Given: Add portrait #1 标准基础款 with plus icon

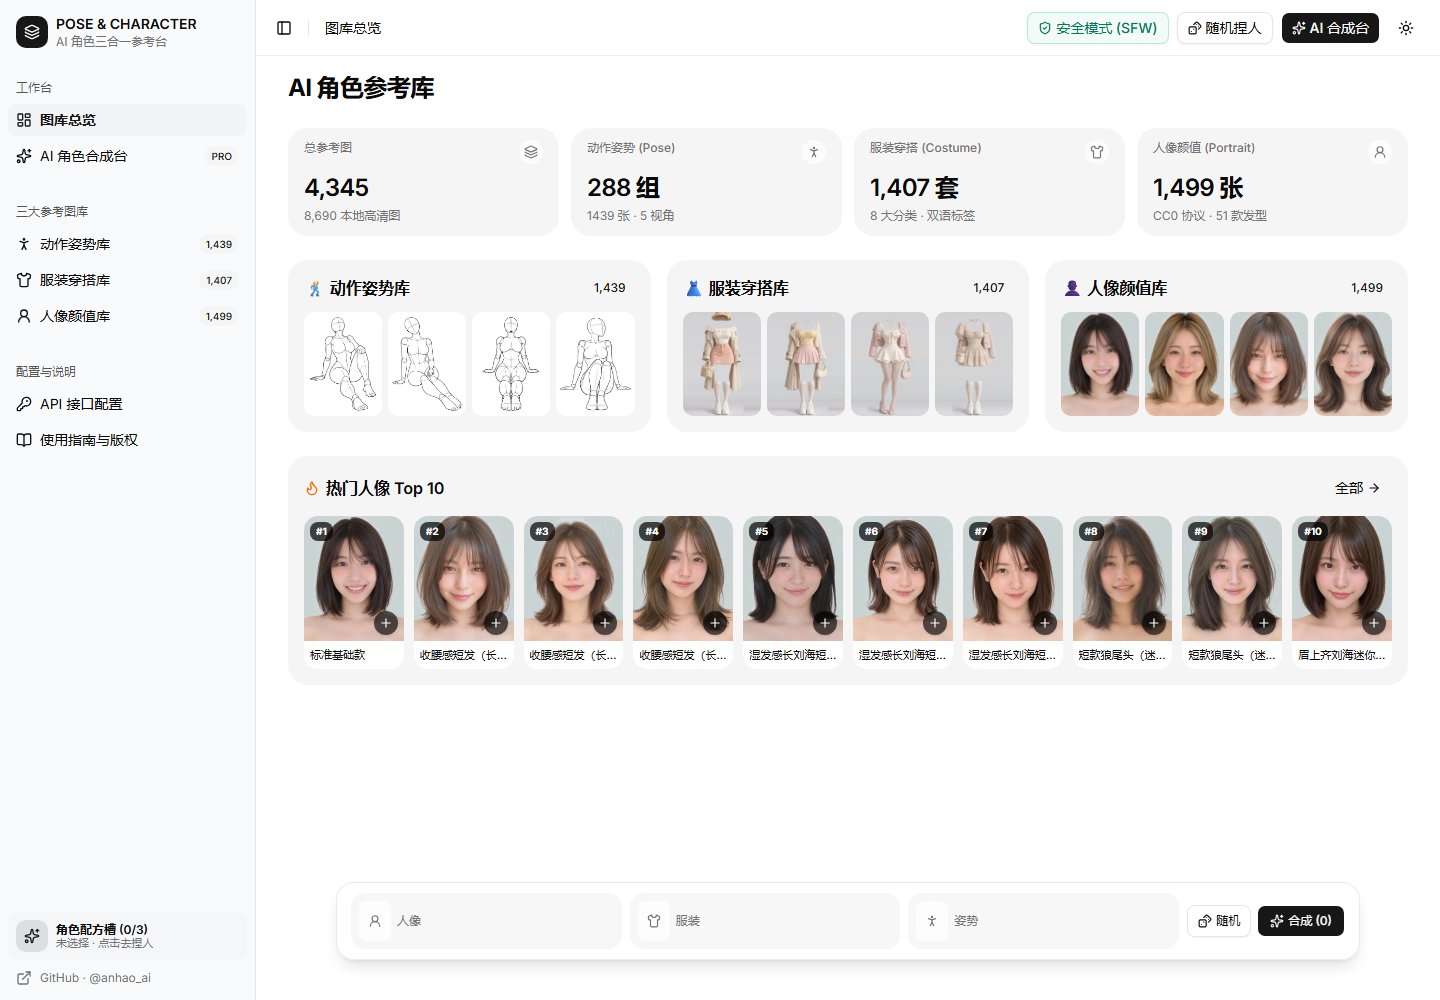Looking at the screenshot, I should 386,623.
